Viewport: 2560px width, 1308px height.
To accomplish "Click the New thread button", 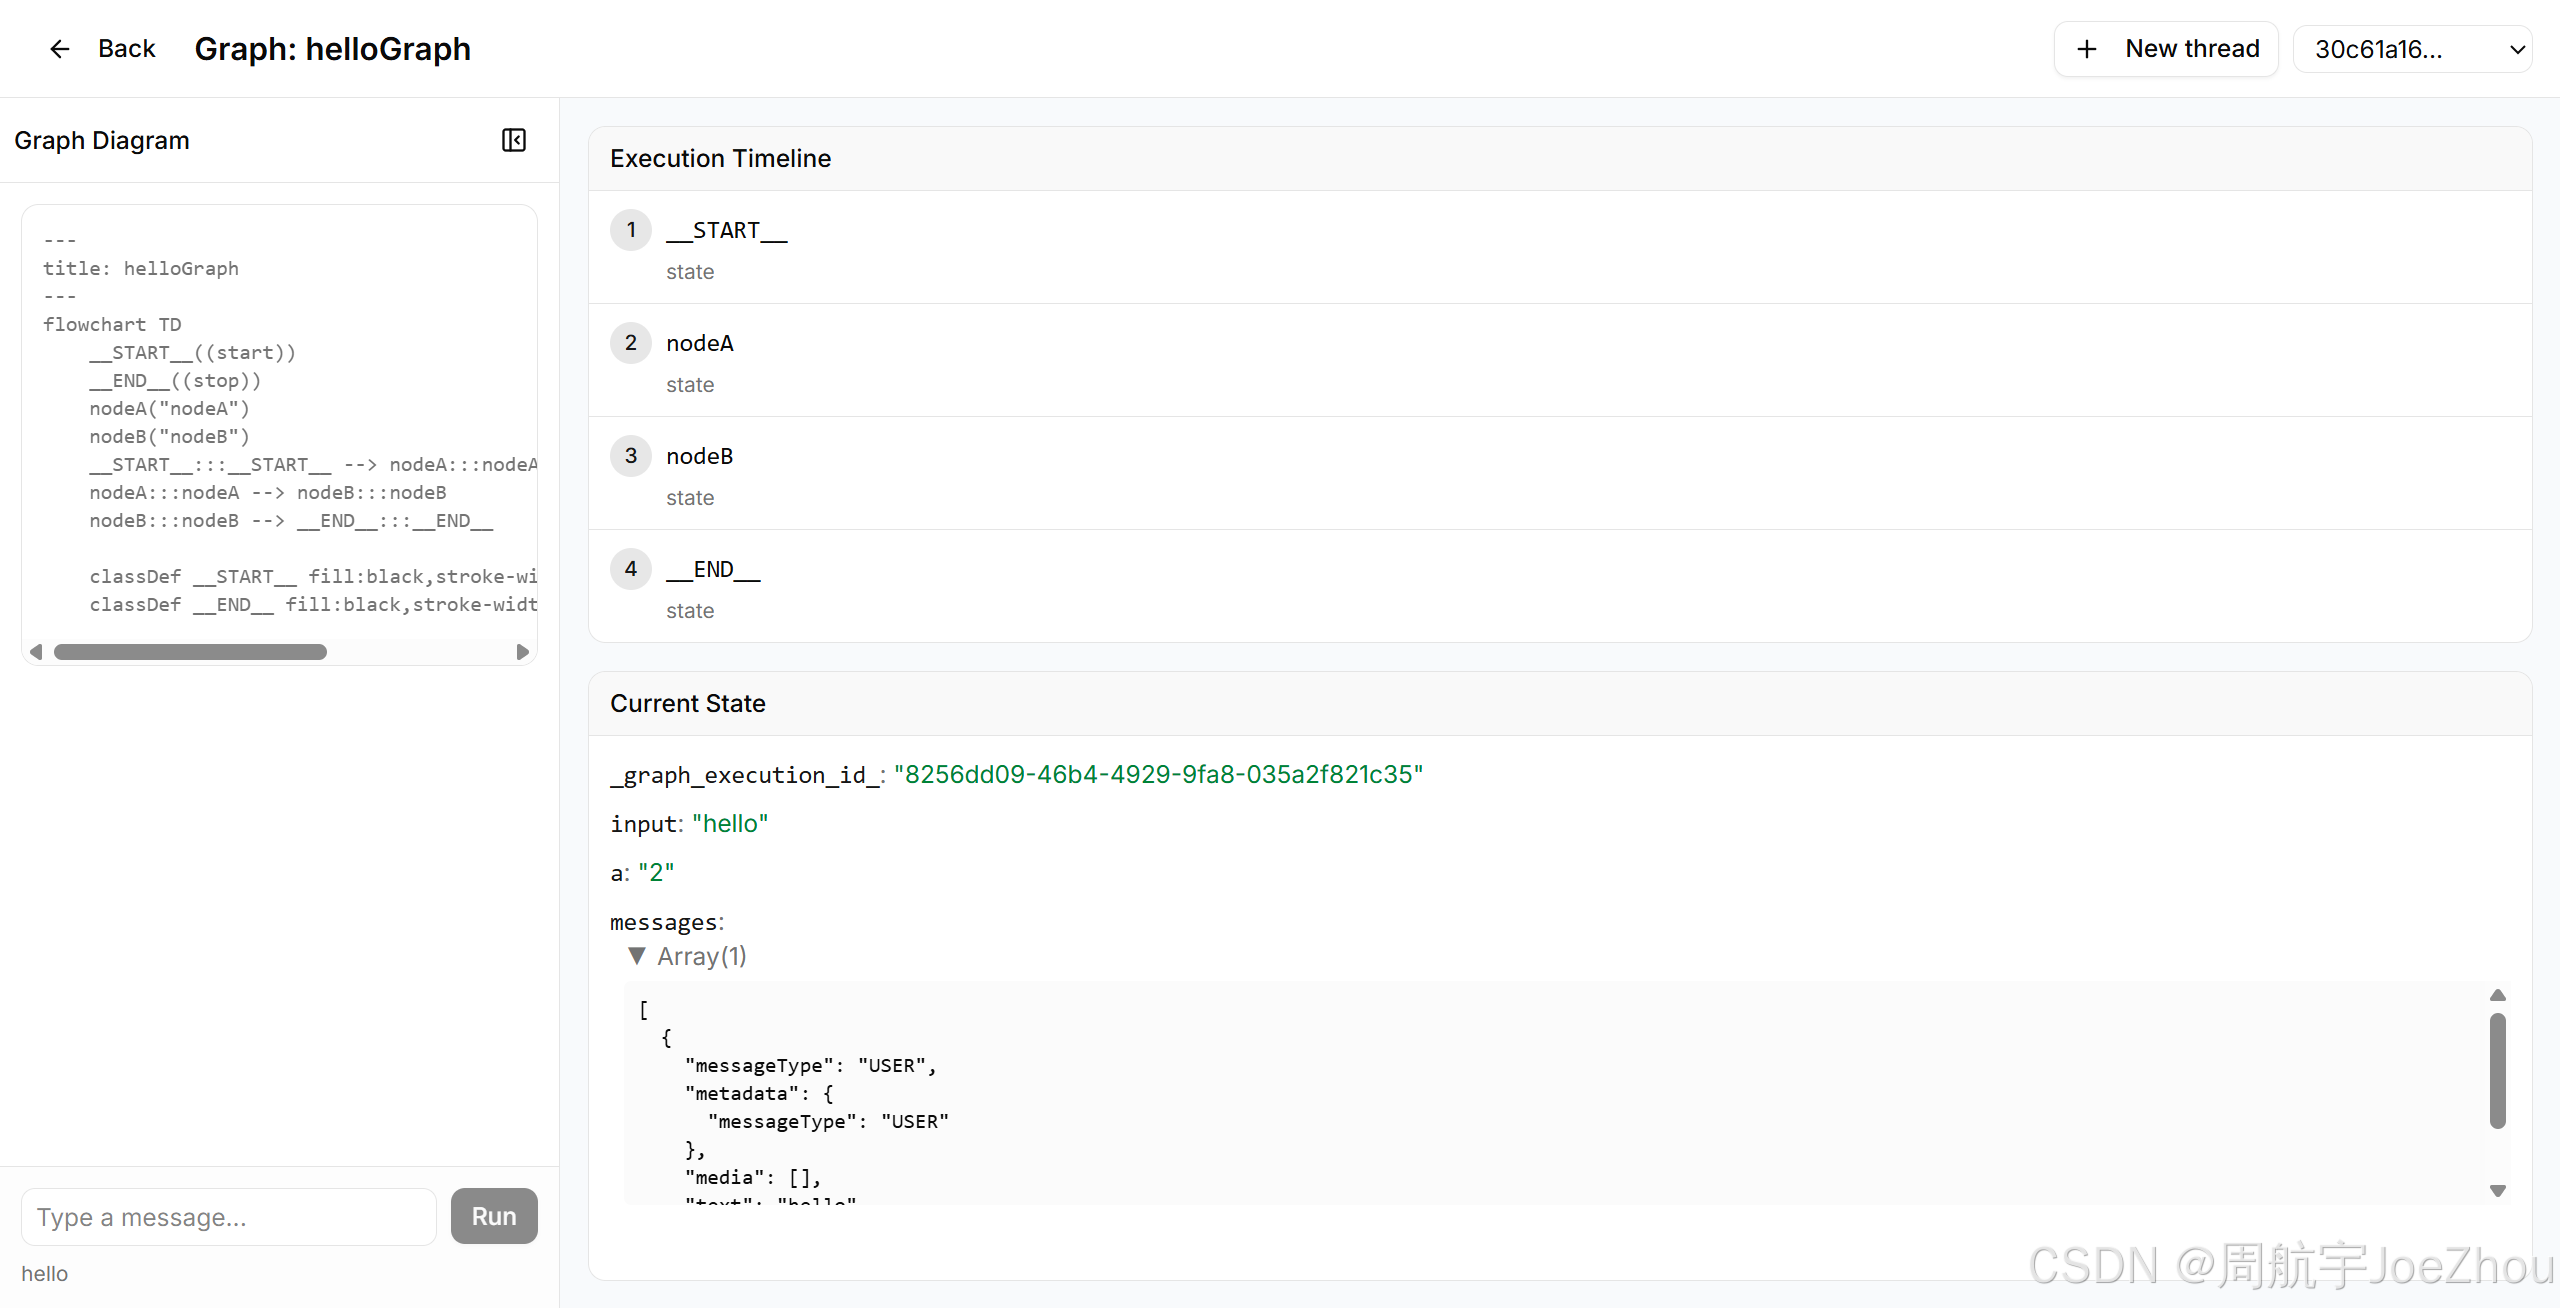I will [x=2166, y=49].
